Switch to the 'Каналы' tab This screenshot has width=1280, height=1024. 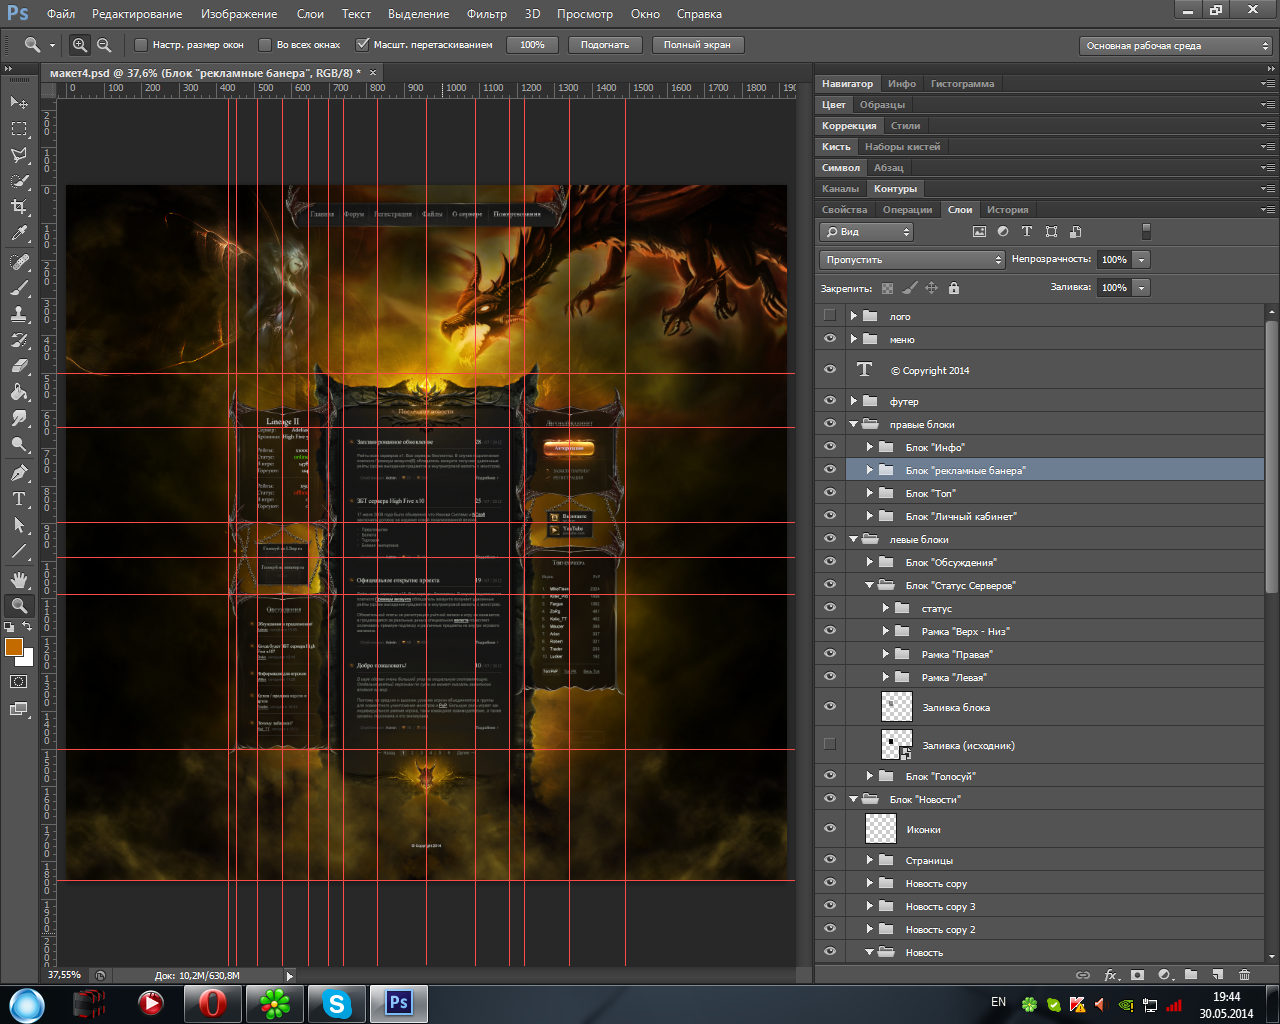pyautogui.click(x=840, y=189)
